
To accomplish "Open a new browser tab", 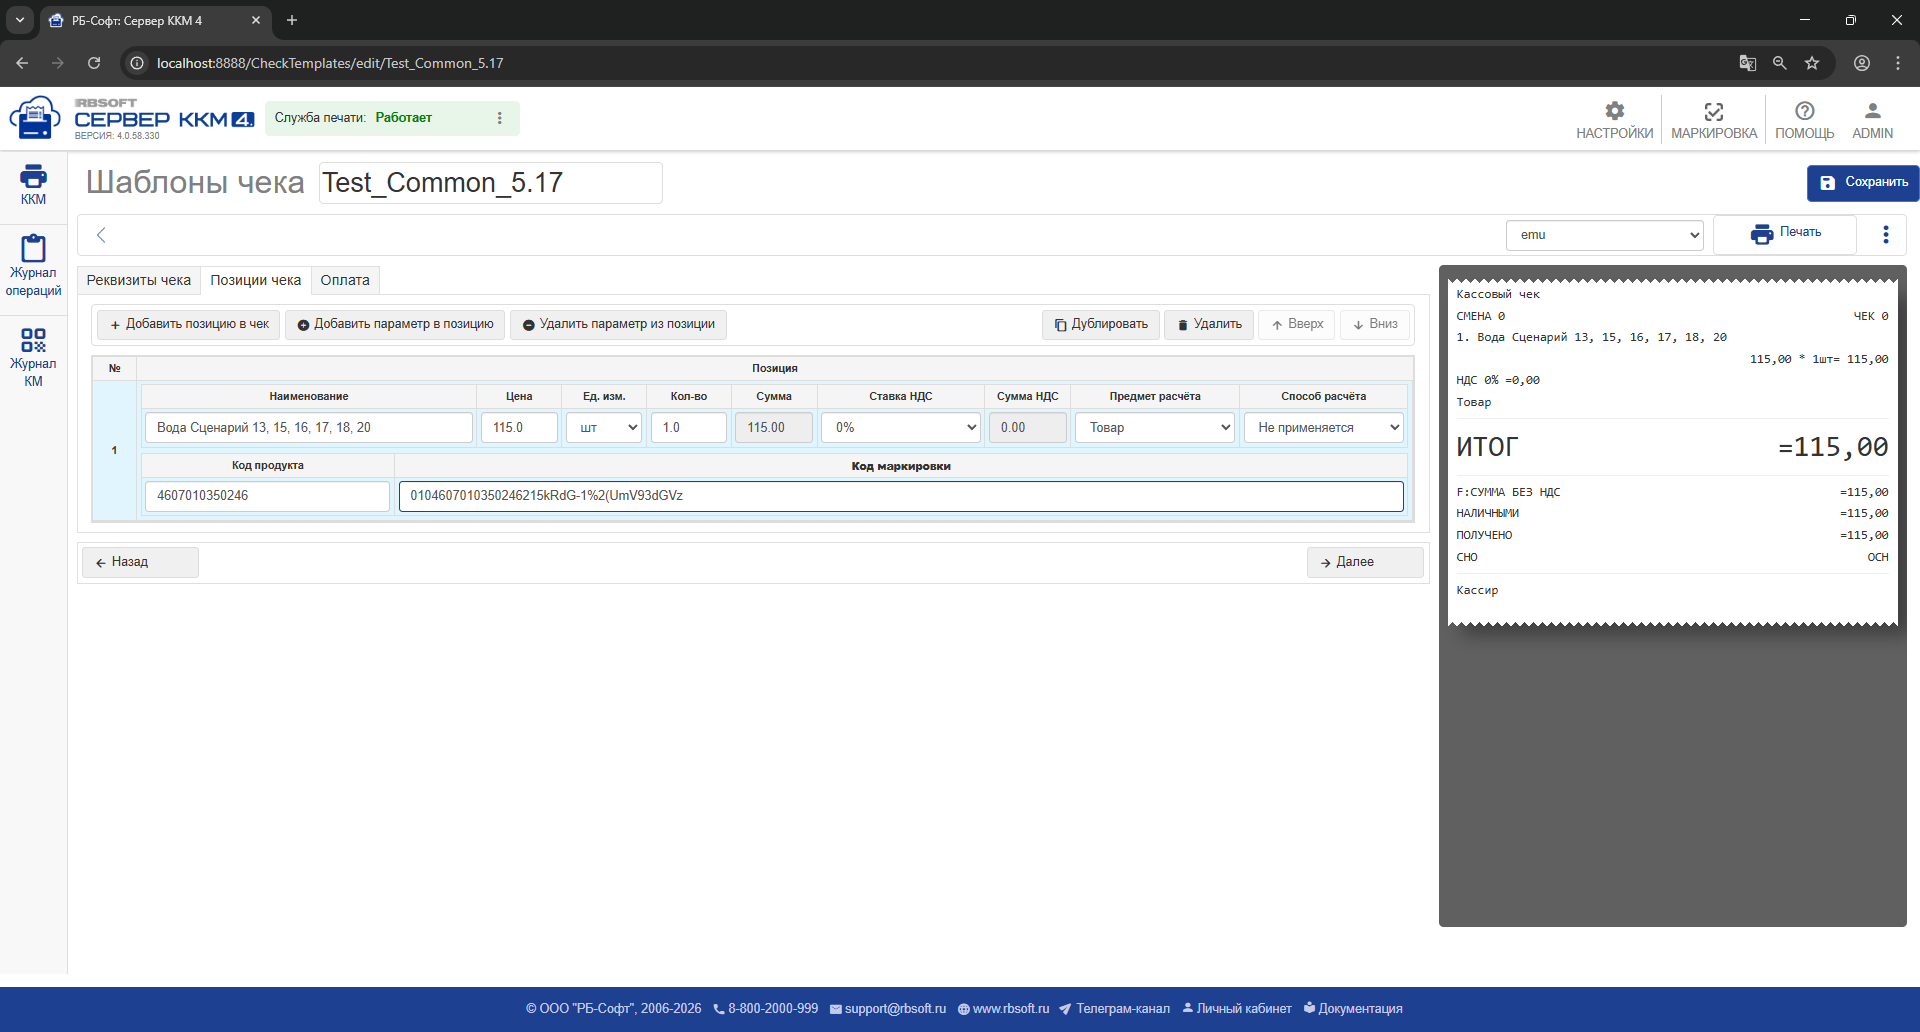I will [x=292, y=20].
